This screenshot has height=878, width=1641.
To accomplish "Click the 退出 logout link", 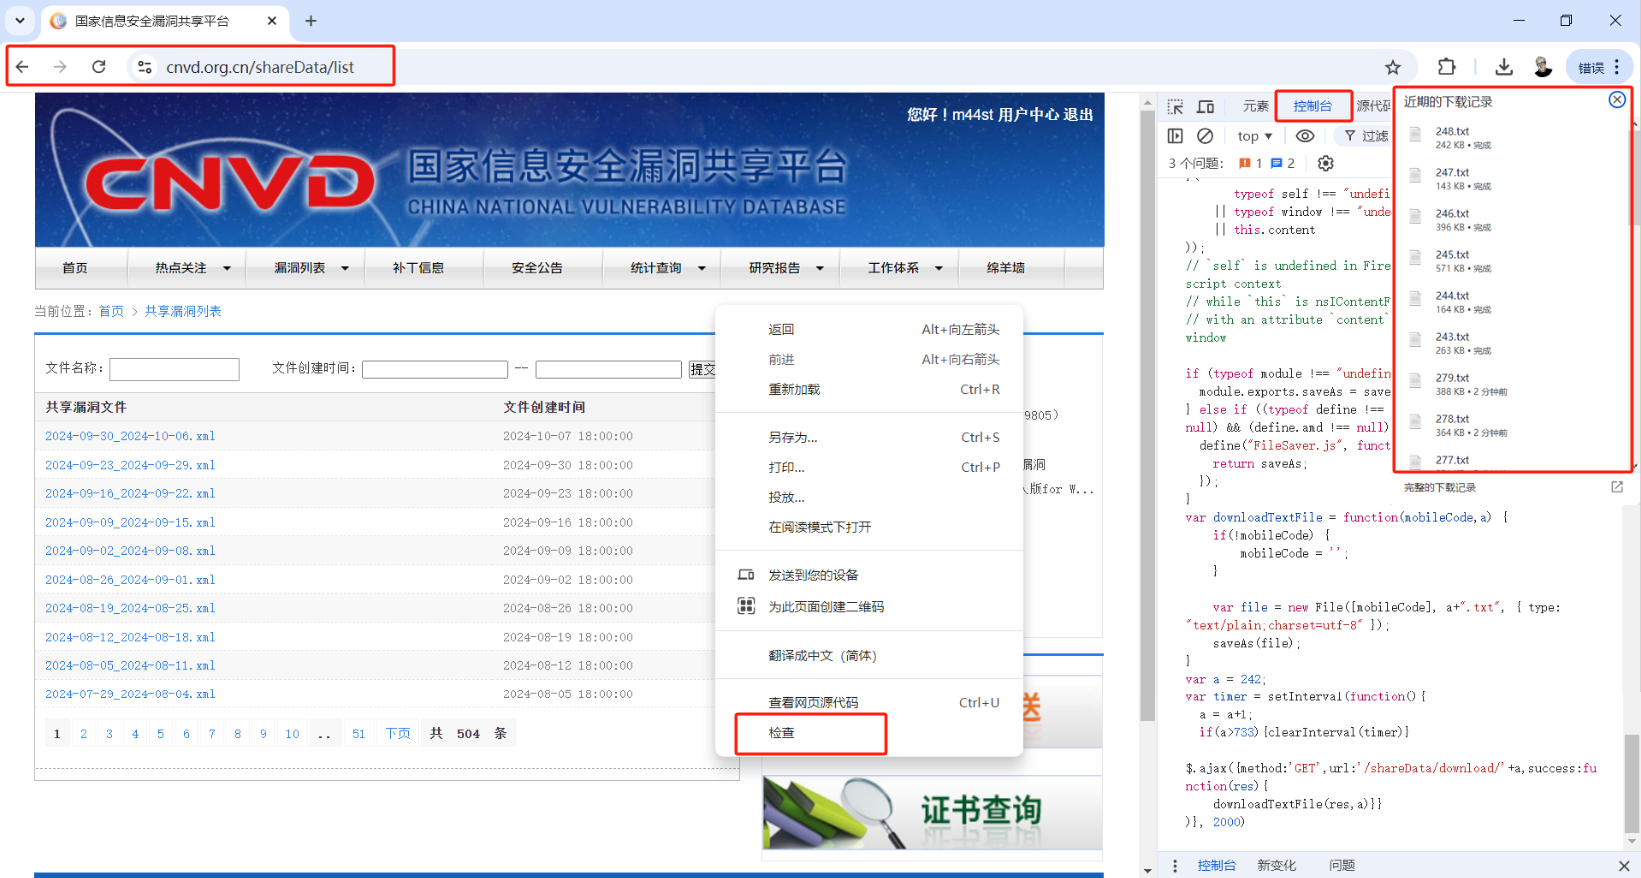I will [x=1078, y=115].
